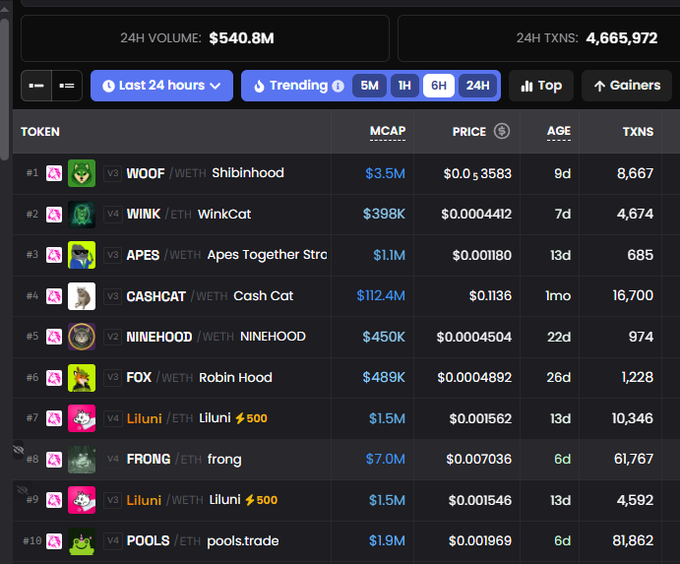680x564 pixels.
Task: Click 24H VOLUME $540.8M stat box
Action: [x=205, y=39]
